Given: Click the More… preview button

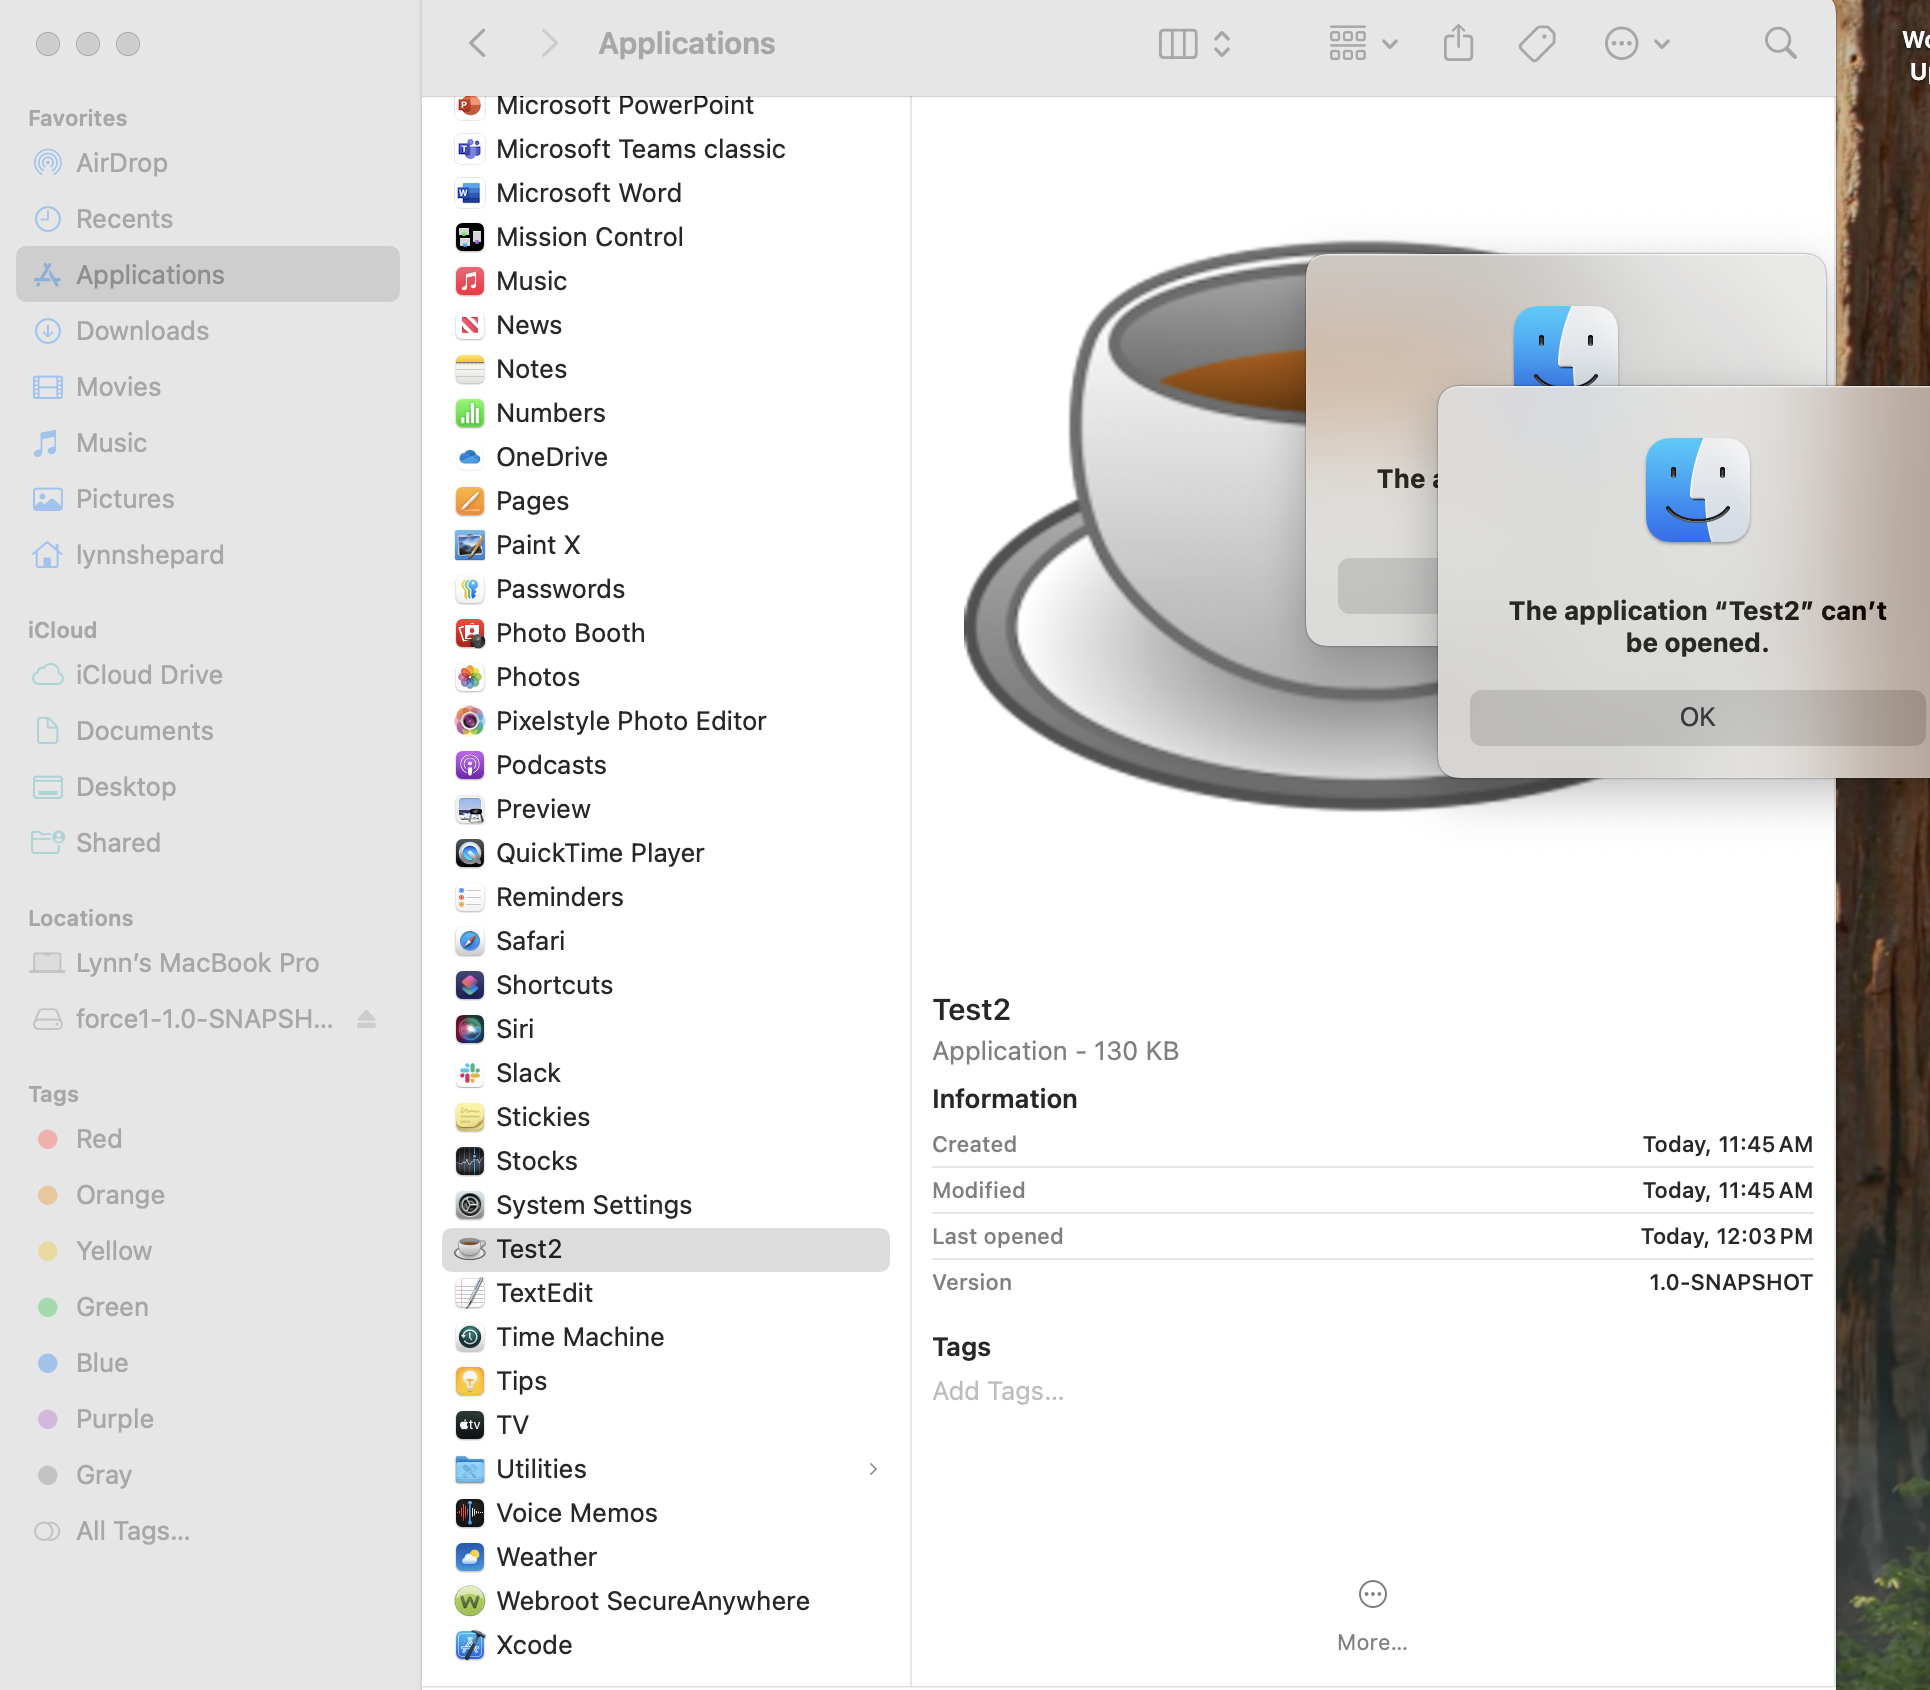Looking at the screenshot, I should pyautogui.click(x=1372, y=1614).
